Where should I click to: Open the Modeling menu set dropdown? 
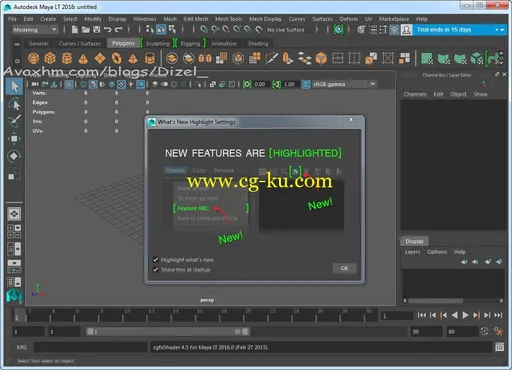[x=35, y=30]
